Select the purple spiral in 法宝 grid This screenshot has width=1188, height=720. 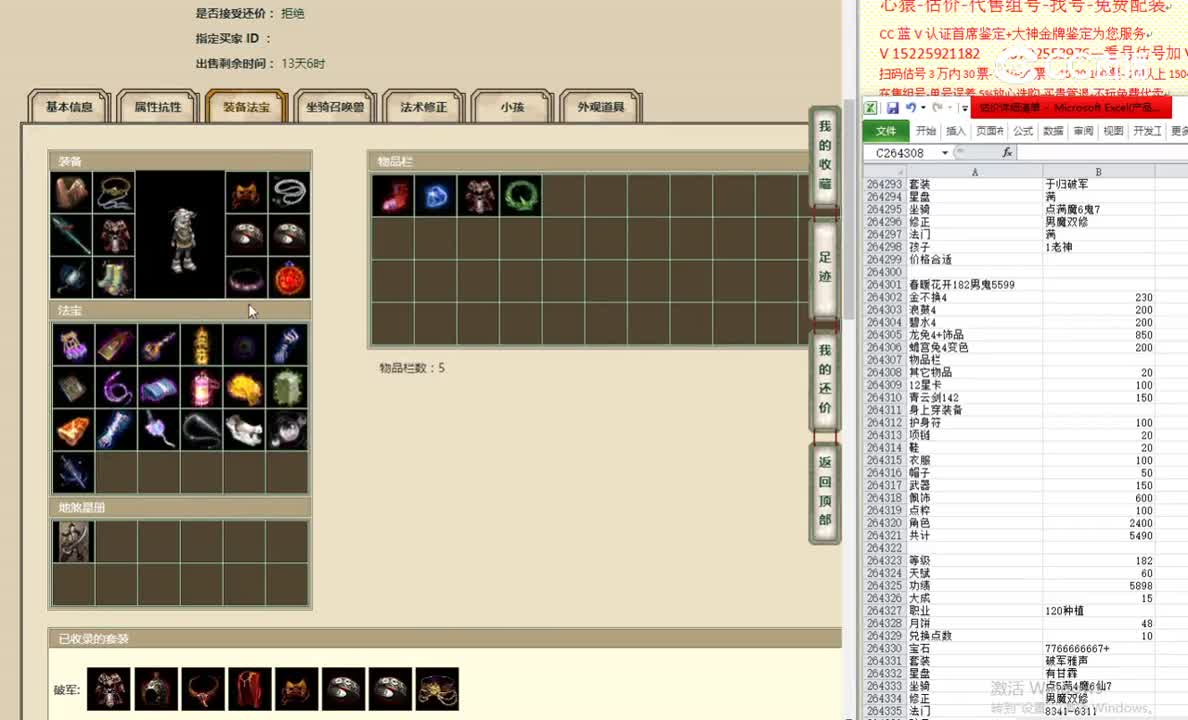pyautogui.click(x=116, y=388)
